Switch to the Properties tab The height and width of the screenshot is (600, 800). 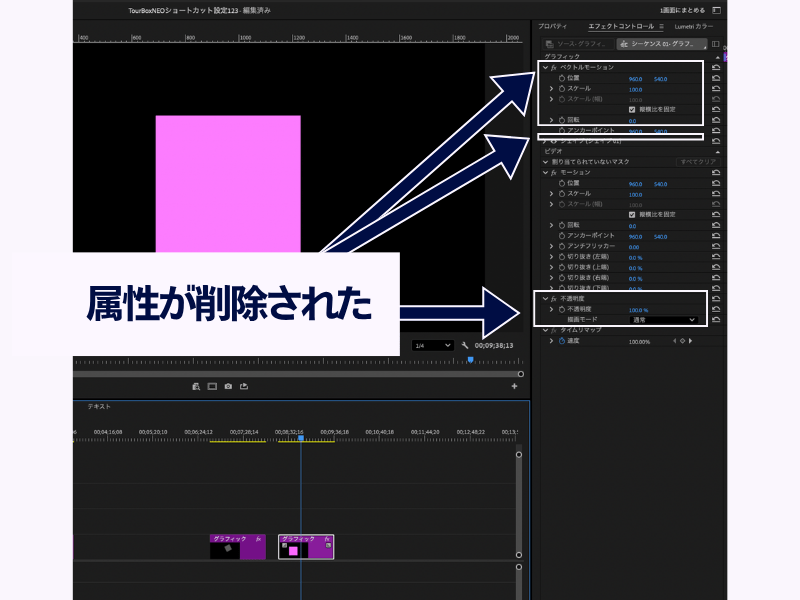coord(553,26)
